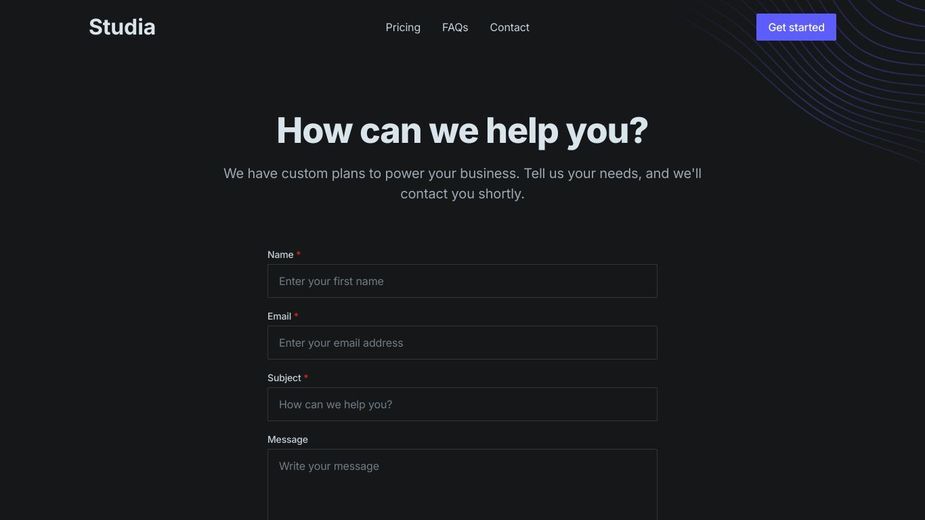Click the Studia logo in the header
925x520 pixels.
(122, 27)
